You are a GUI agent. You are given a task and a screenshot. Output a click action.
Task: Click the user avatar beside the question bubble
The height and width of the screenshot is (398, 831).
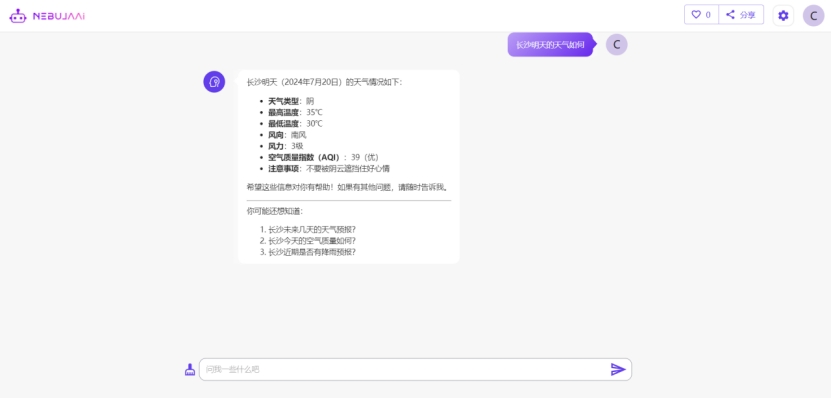coord(616,45)
